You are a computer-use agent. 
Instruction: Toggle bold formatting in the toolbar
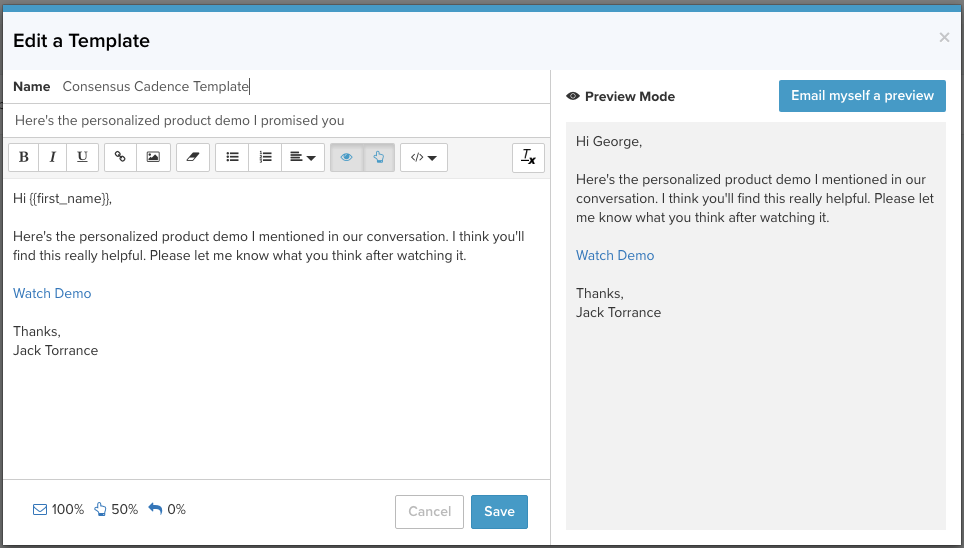(x=24, y=158)
